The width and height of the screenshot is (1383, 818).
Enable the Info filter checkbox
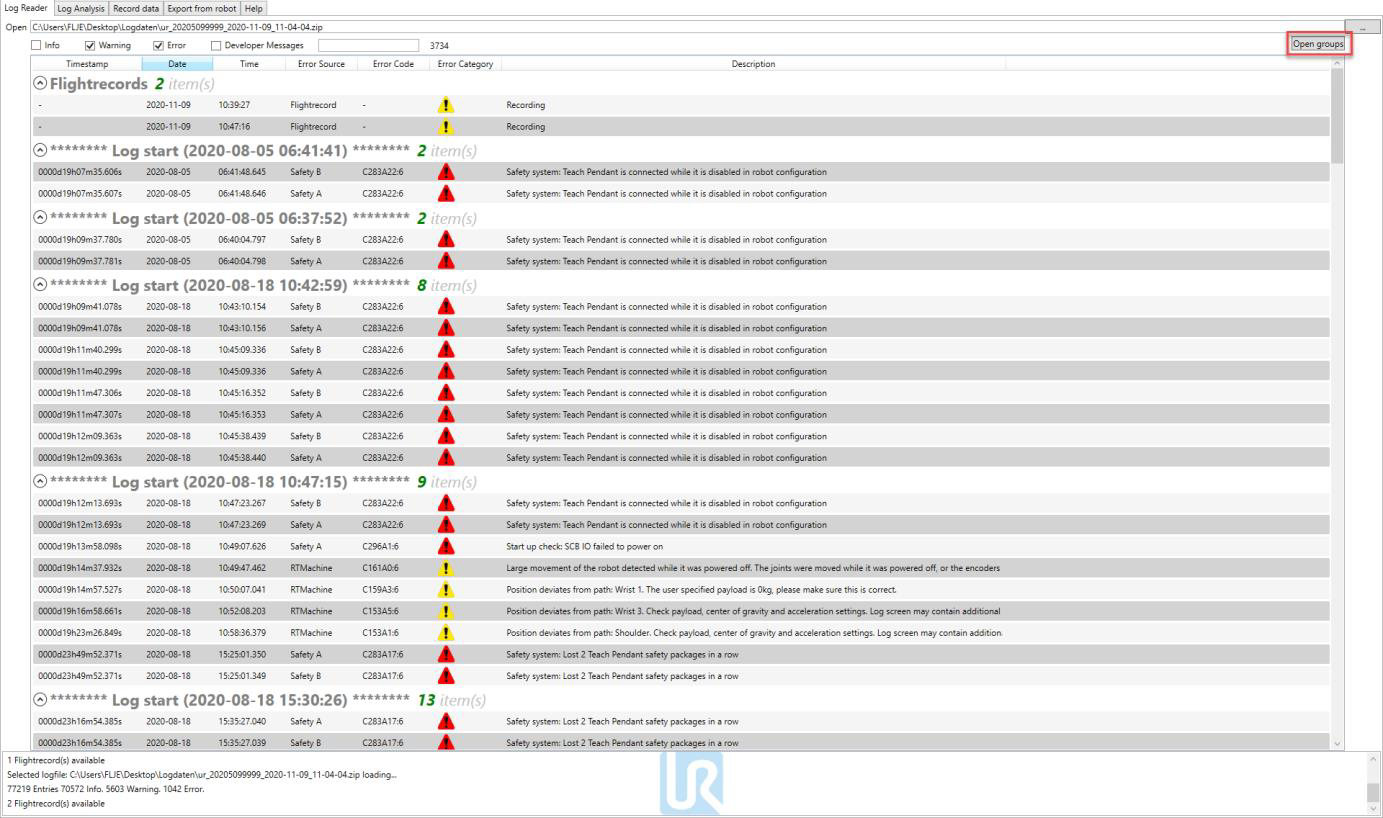[x=37, y=45]
